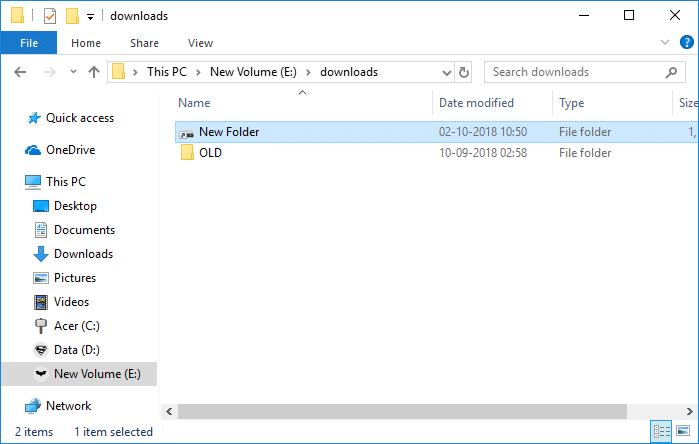The height and width of the screenshot is (444, 699).
Task: Open Downloads in navigation pane
Action: pos(83,254)
